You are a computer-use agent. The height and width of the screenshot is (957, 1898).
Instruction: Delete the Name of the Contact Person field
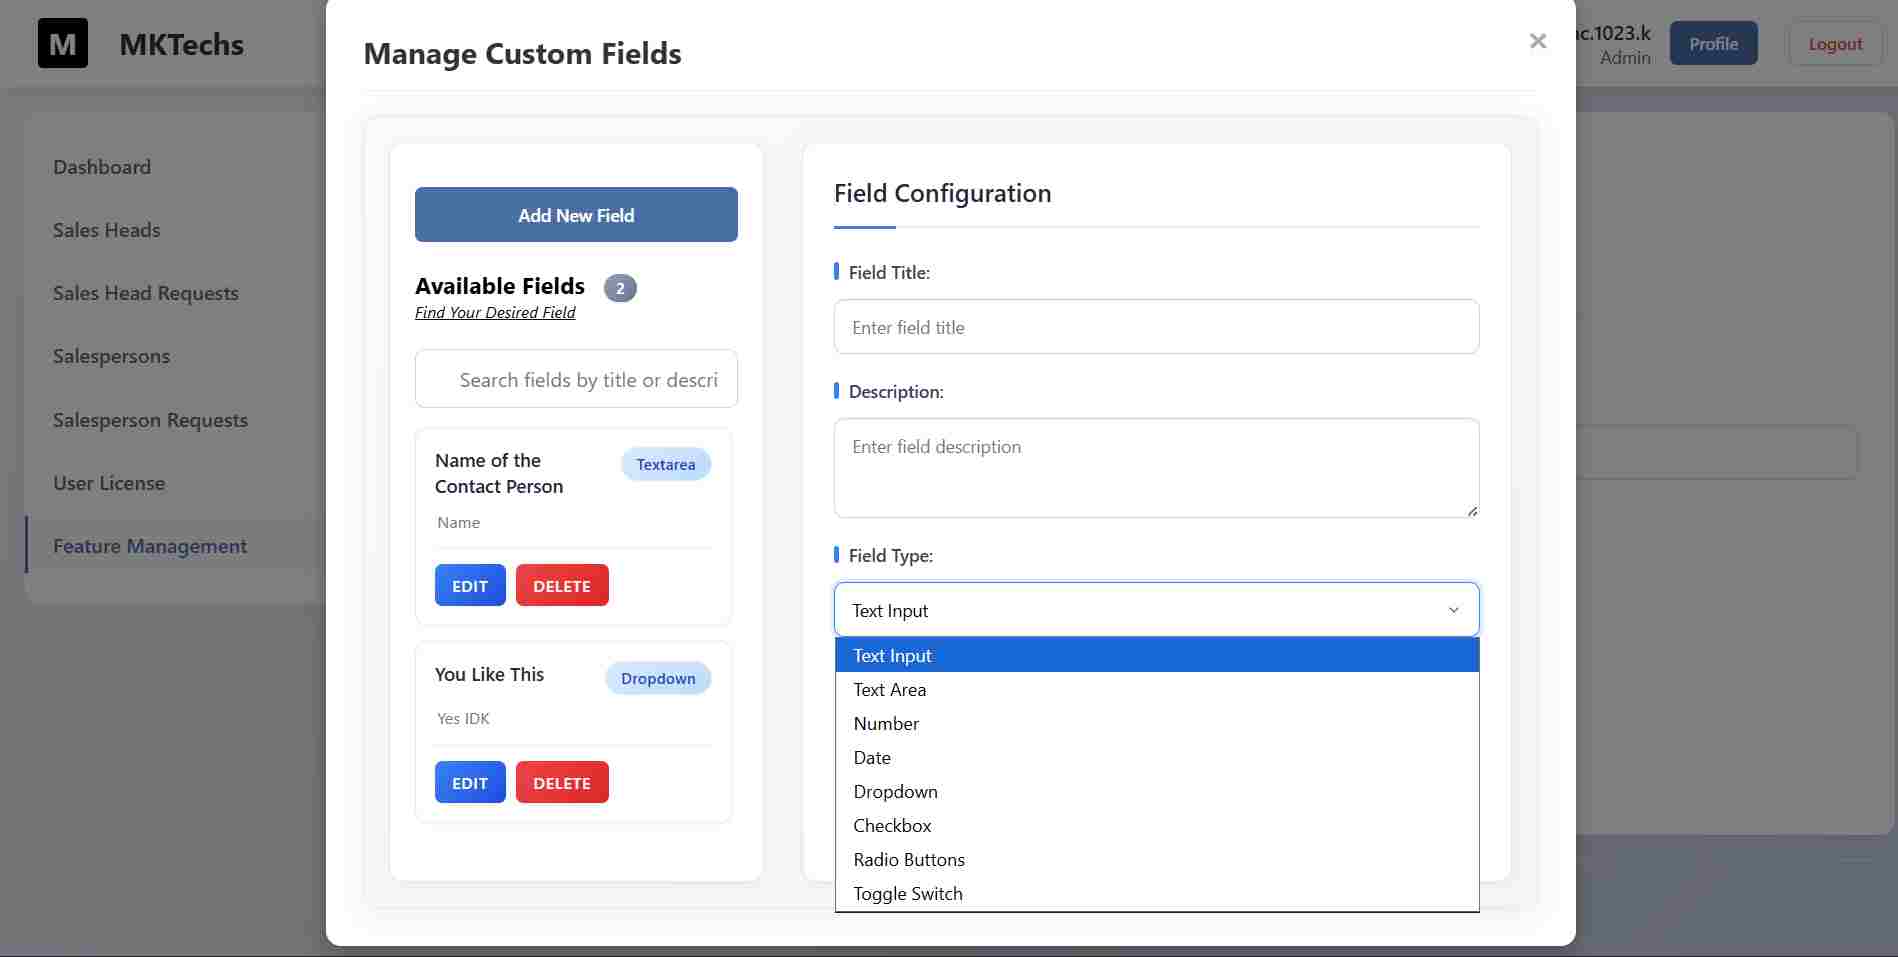(x=562, y=586)
